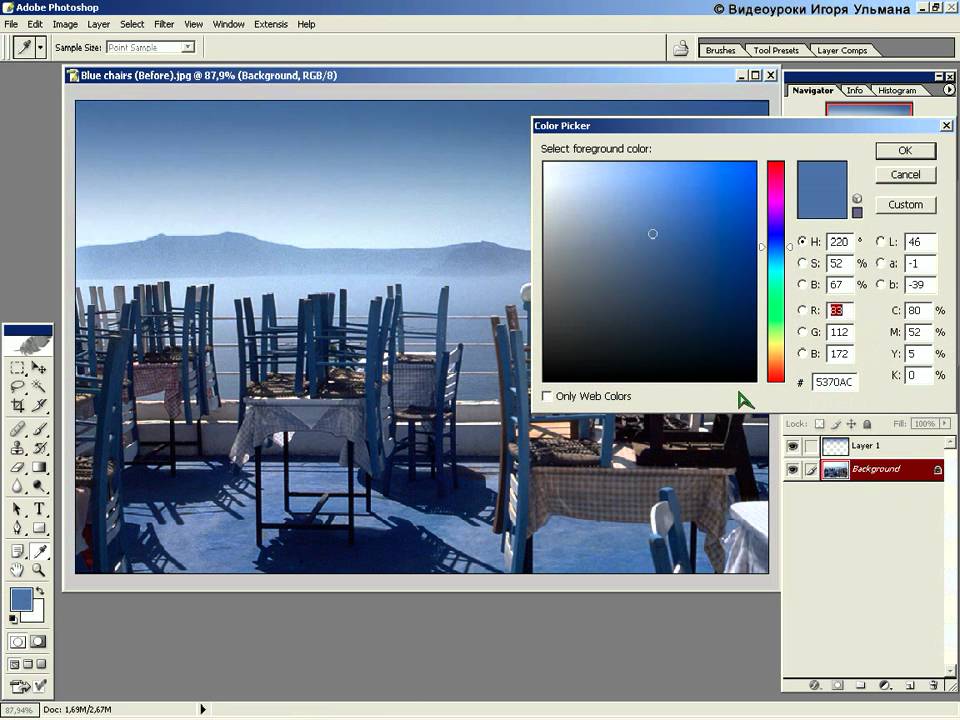The height and width of the screenshot is (720, 960).
Task: Click the zoom percentage field in status bar
Action: (x=20, y=710)
